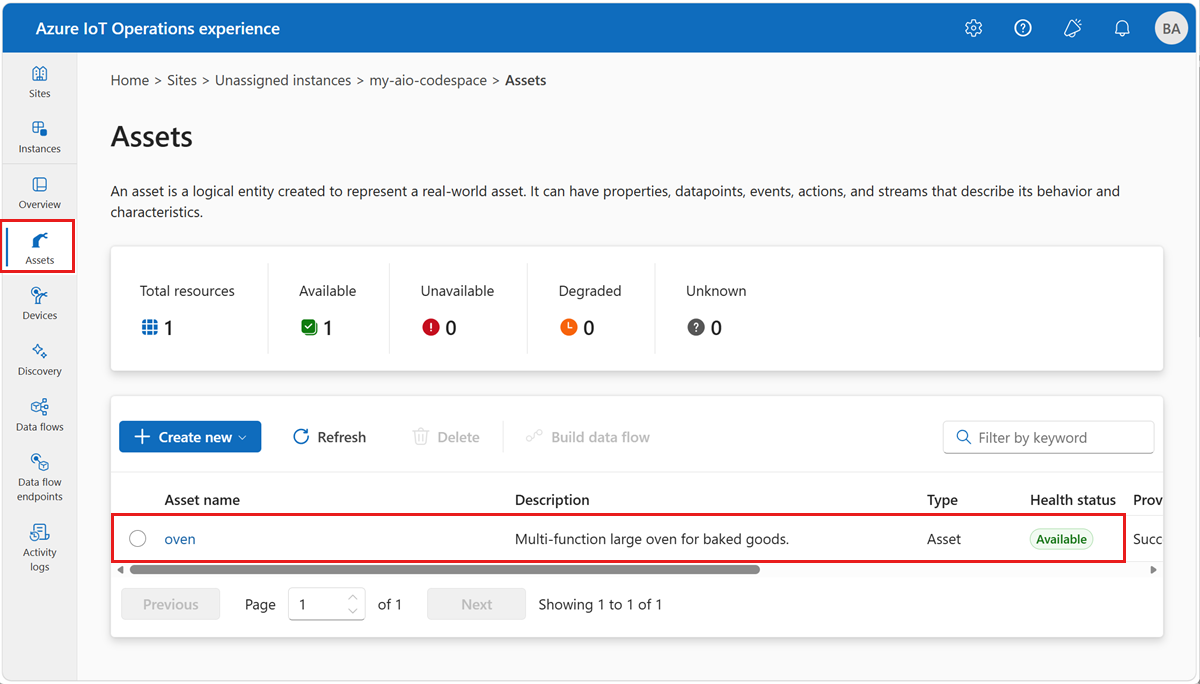Click the Asset name column header
1200x684 pixels.
tap(202, 500)
